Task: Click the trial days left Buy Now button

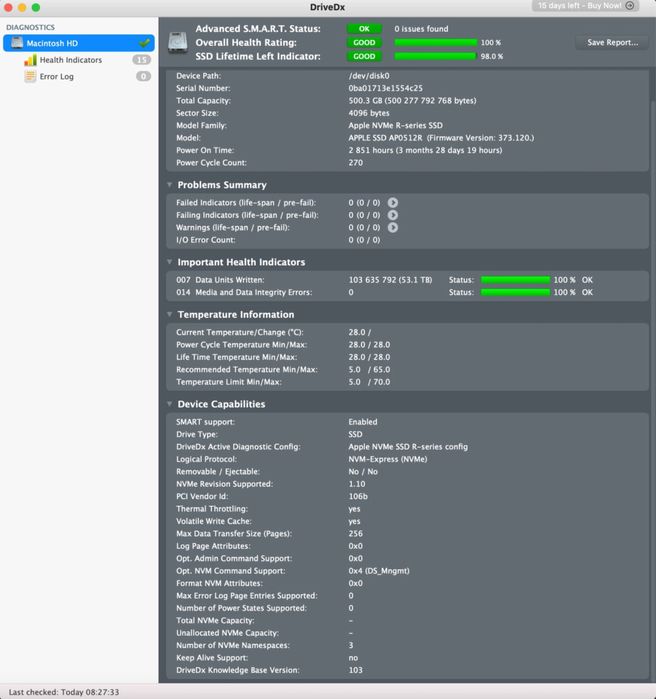Action: click(586, 5)
